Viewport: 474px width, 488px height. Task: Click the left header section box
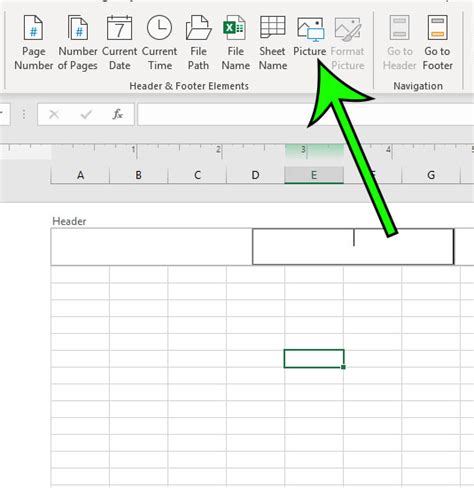click(152, 247)
